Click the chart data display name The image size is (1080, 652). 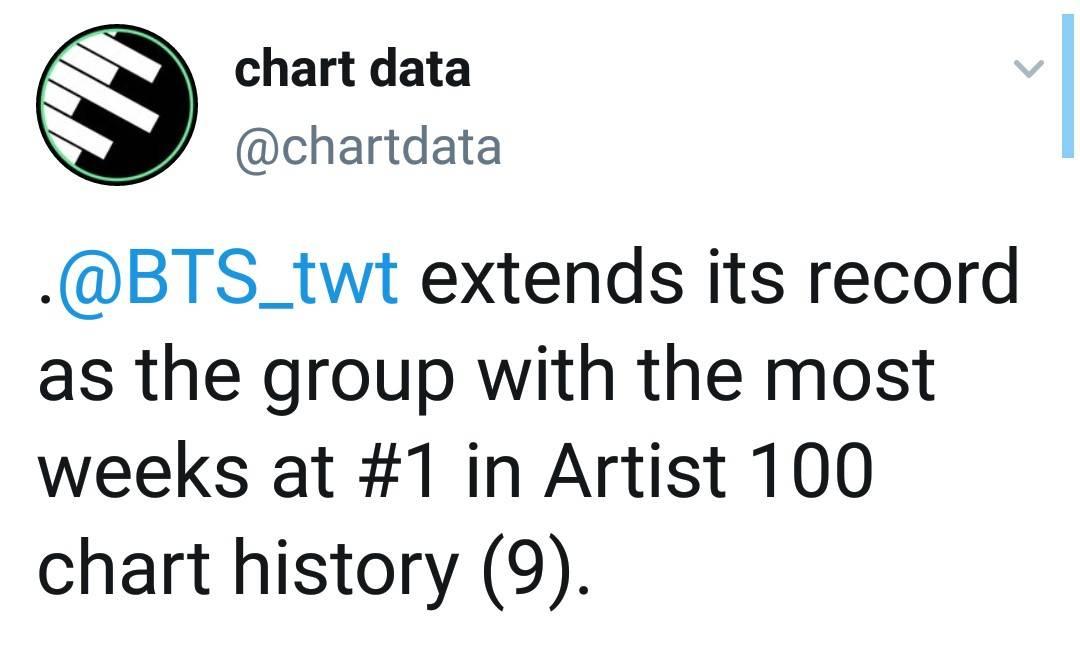[x=352, y=70]
